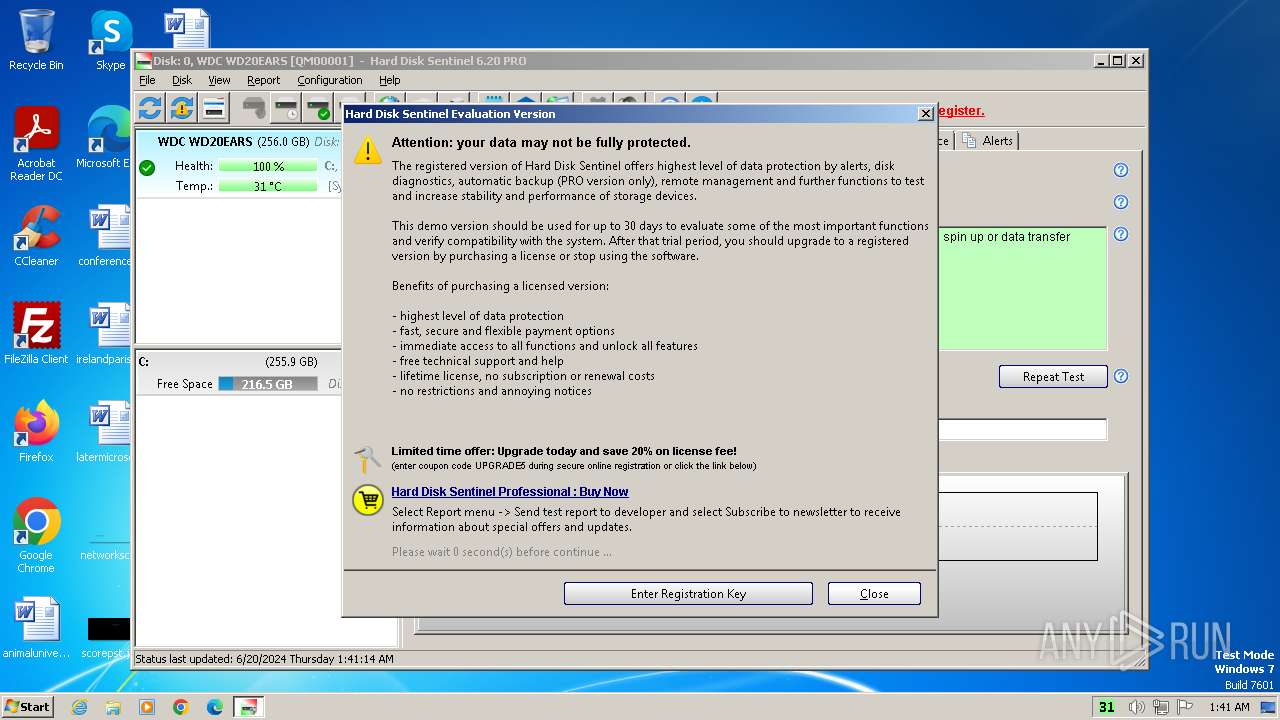
Task: Click the Health 100 % bar
Action: click(268, 167)
